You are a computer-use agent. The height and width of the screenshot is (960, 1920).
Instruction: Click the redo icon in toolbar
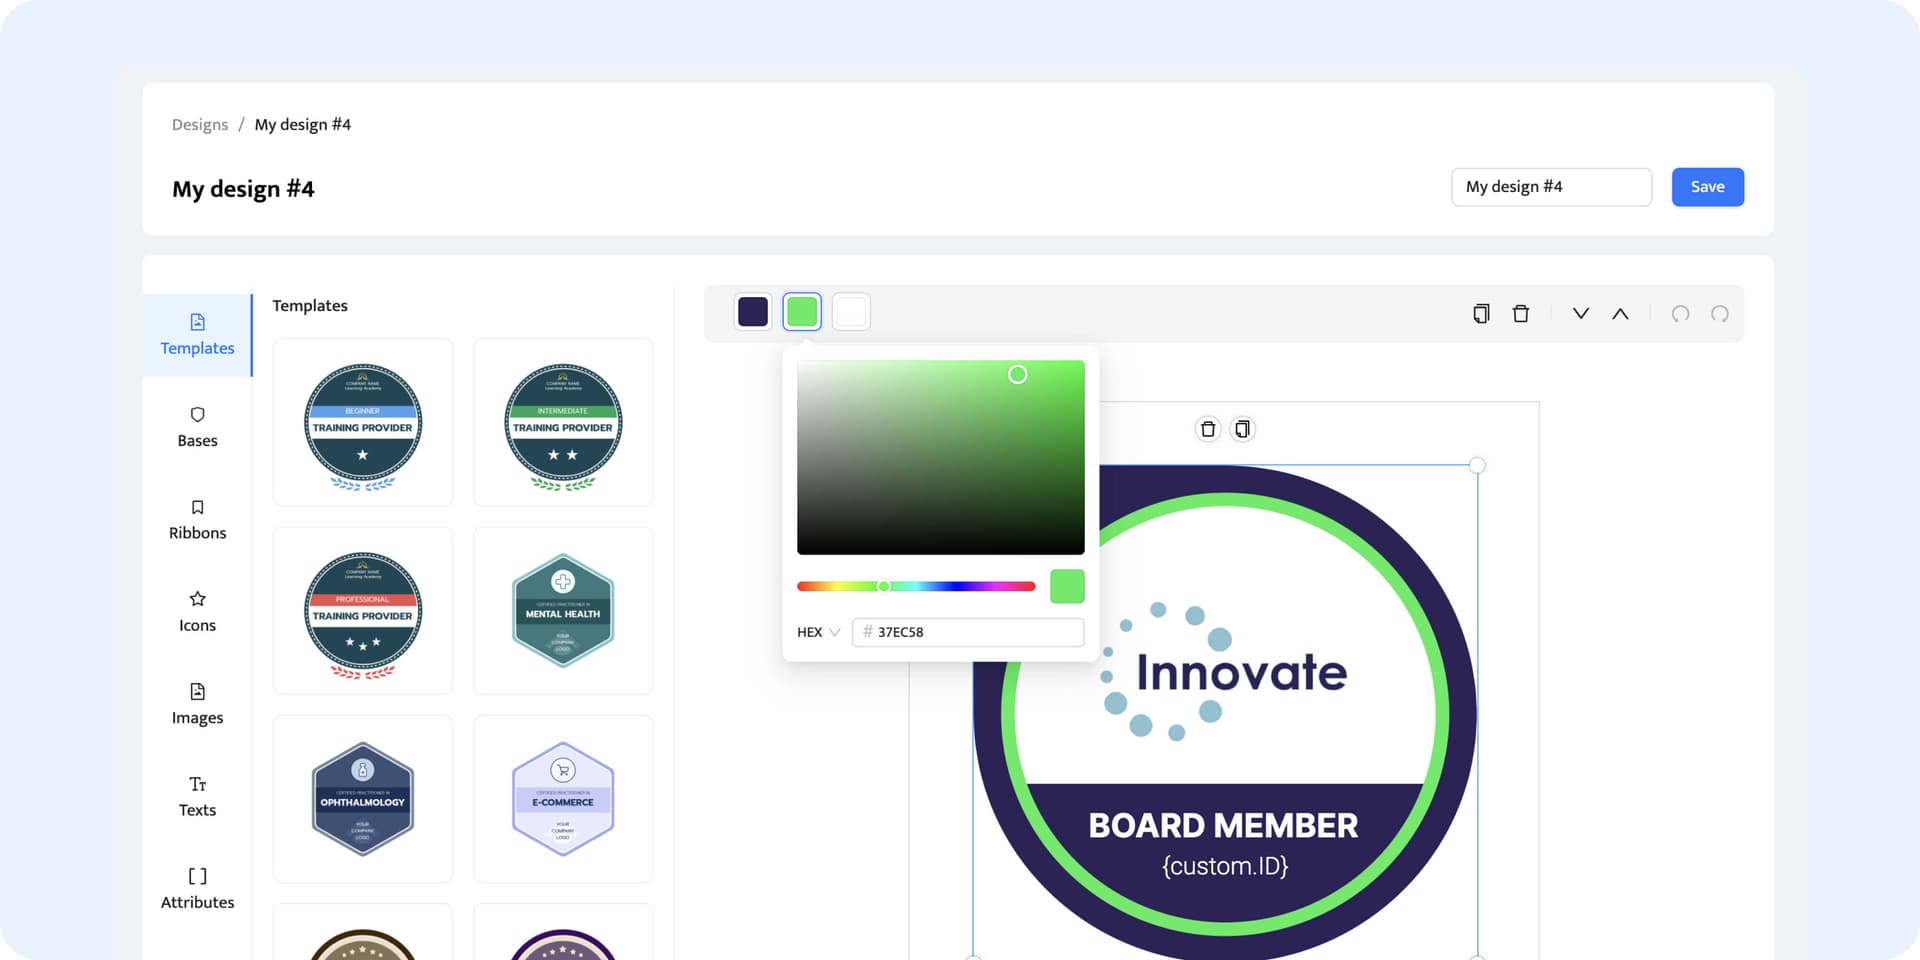point(1720,314)
